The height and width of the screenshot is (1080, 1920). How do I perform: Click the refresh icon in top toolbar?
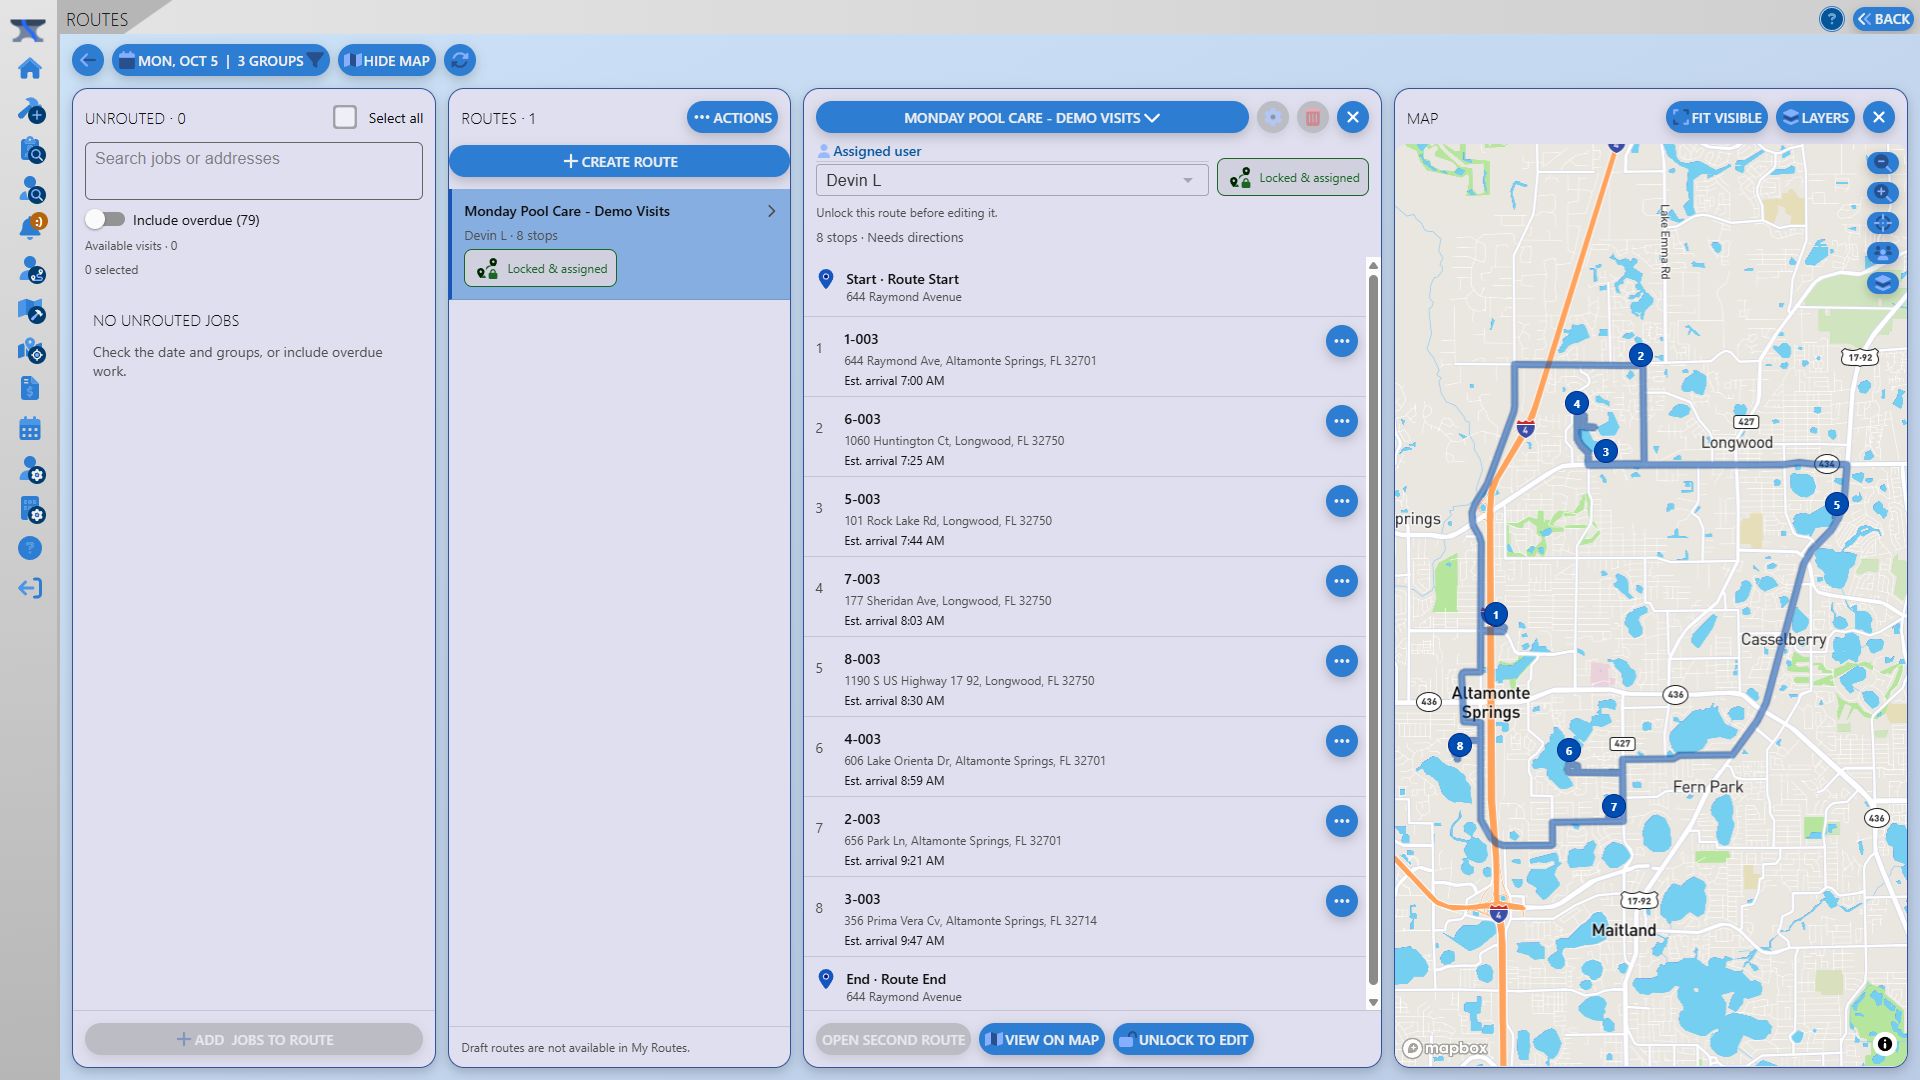pos(460,60)
